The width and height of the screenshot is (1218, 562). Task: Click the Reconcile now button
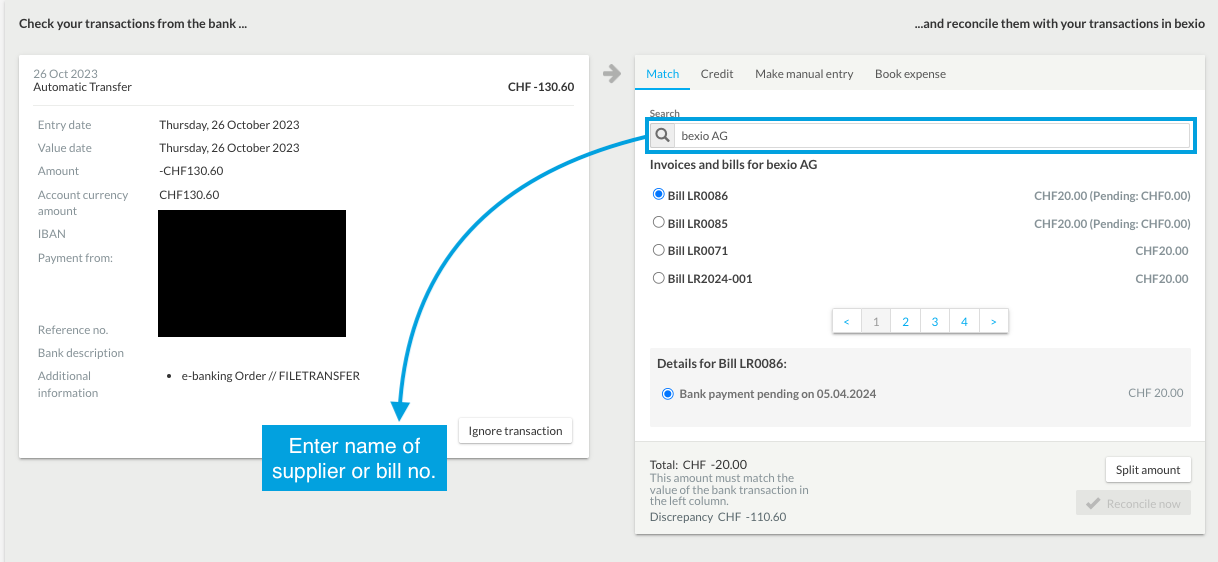[1134, 503]
